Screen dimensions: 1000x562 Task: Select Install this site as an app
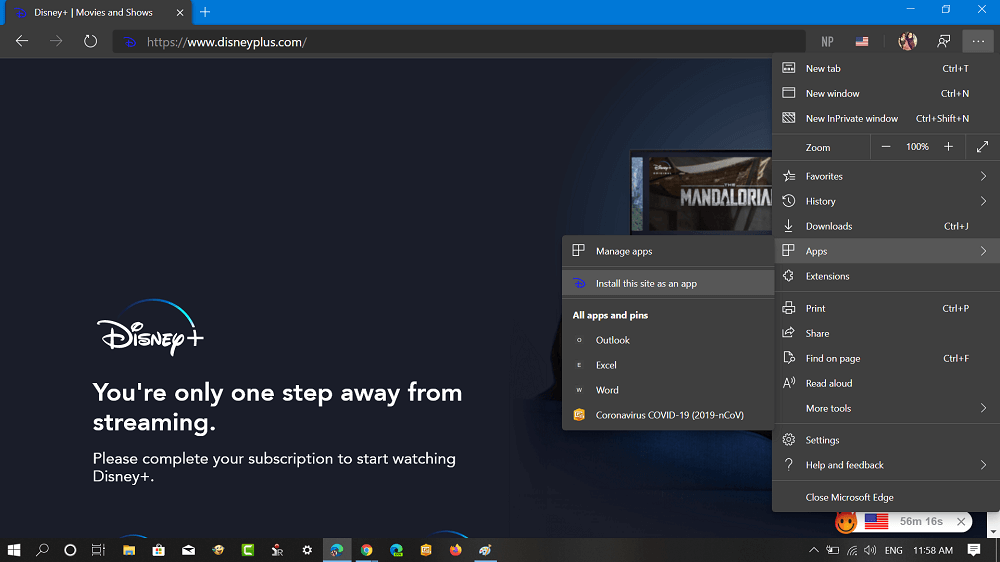tap(668, 283)
